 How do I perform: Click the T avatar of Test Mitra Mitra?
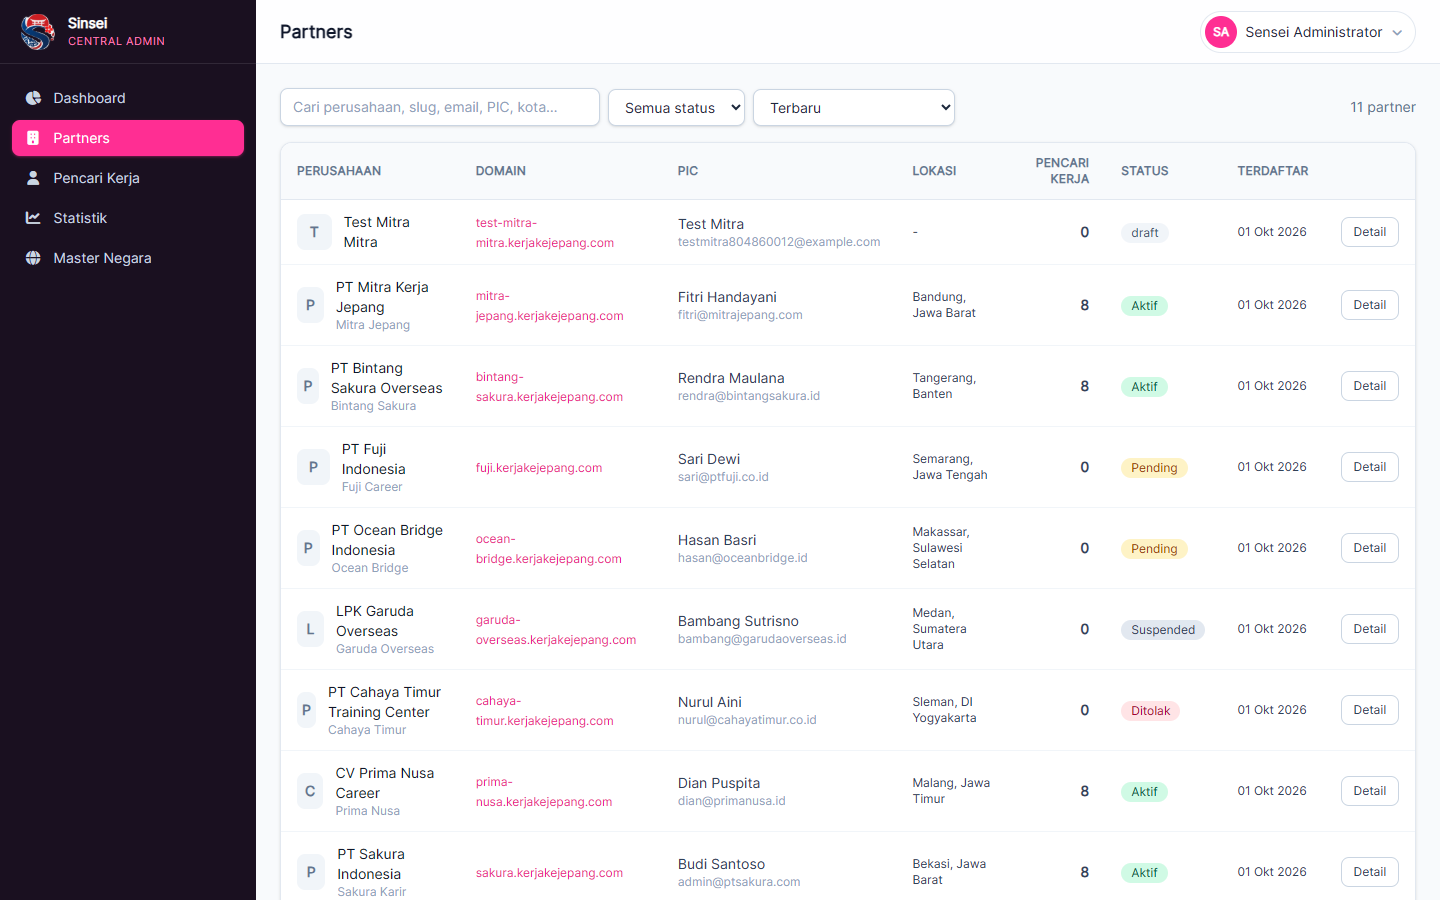[314, 232]
